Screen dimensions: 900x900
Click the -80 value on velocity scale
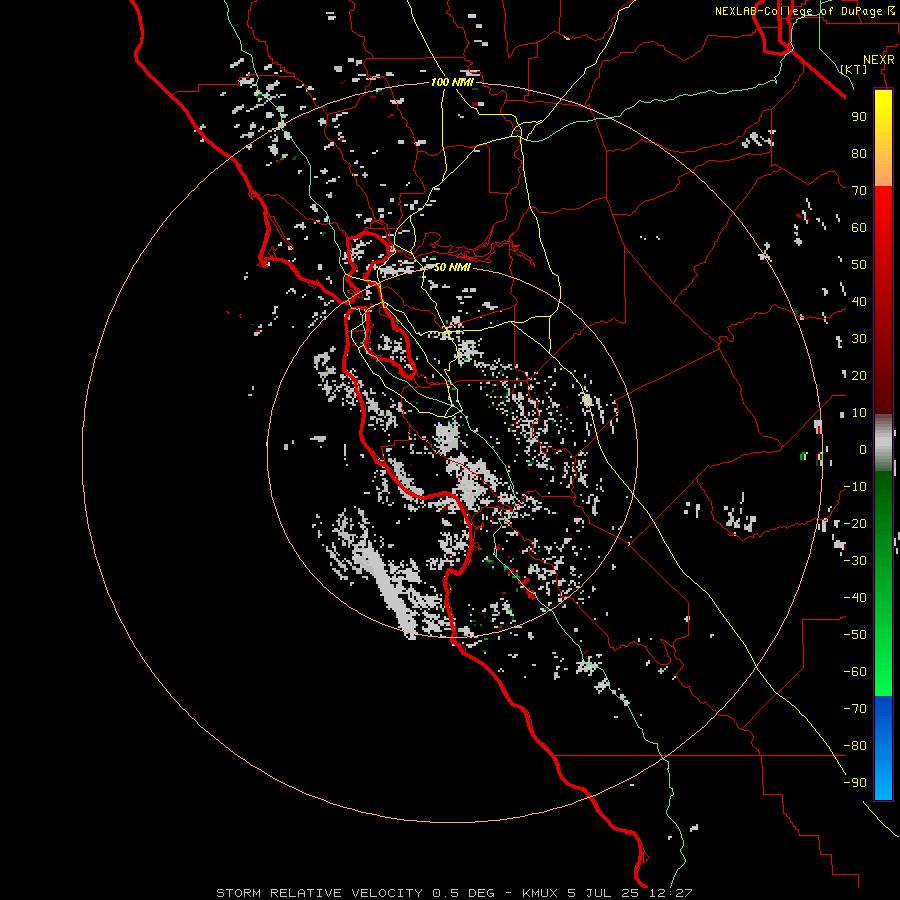pyautogui.click(x=855, y=746)
